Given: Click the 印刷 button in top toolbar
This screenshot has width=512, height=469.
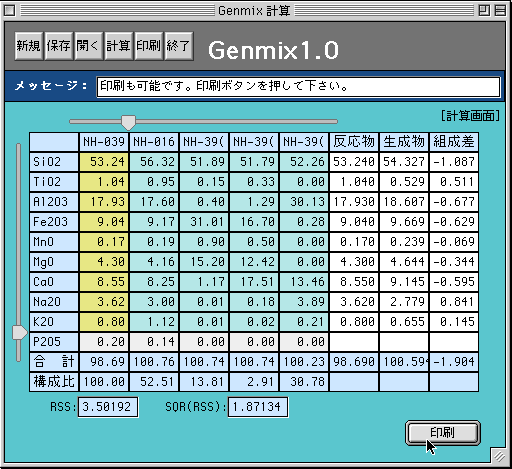Looking at the screenshot, I should point(149,46).
